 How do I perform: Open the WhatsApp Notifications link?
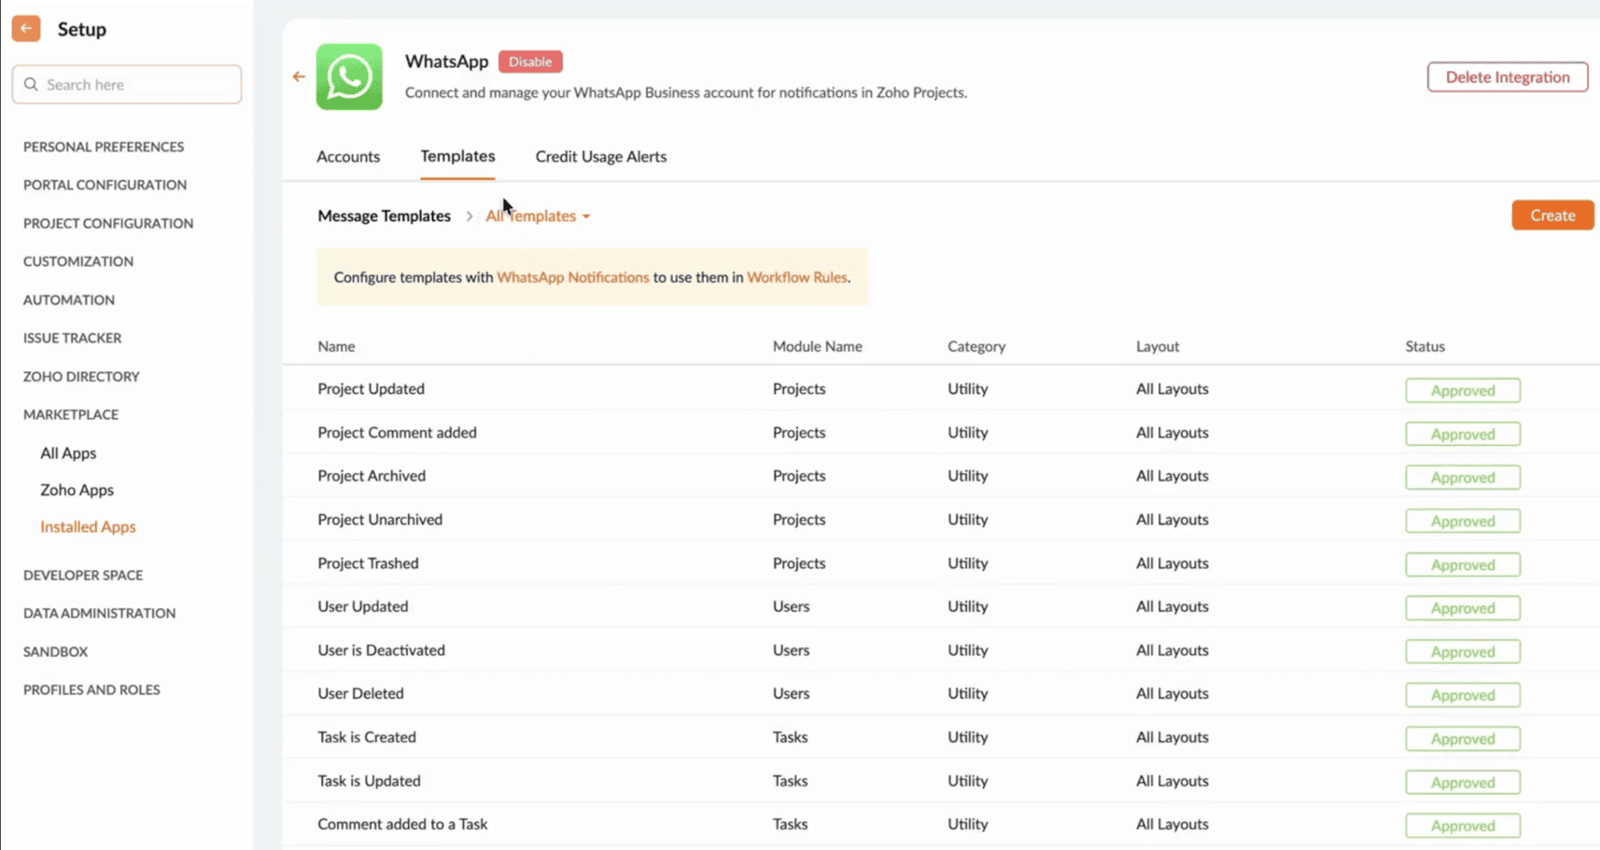coord(573,277)
